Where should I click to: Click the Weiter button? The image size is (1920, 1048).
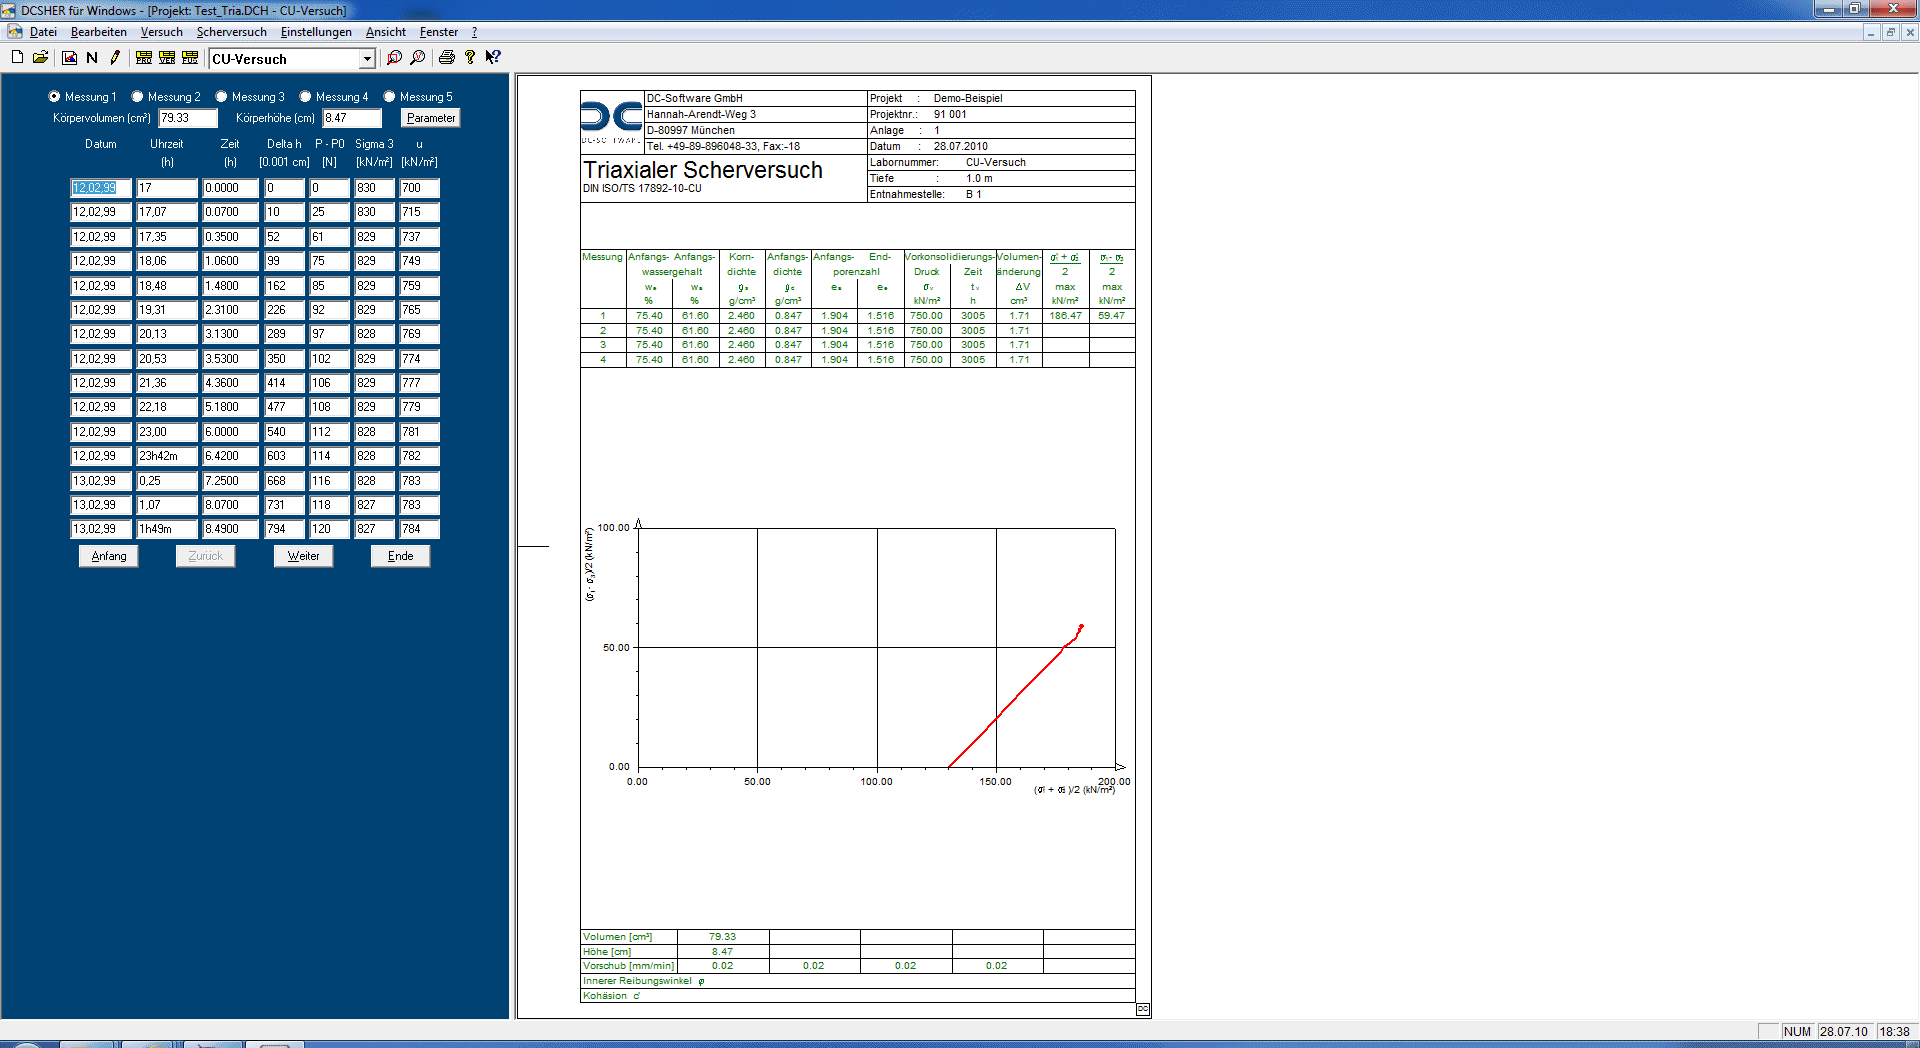point(303,556)
